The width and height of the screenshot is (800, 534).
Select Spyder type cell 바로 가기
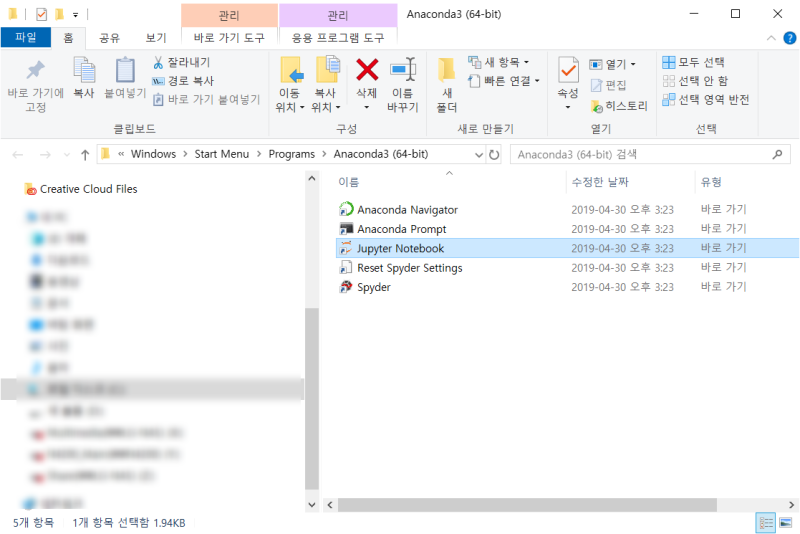coord(723,287)
